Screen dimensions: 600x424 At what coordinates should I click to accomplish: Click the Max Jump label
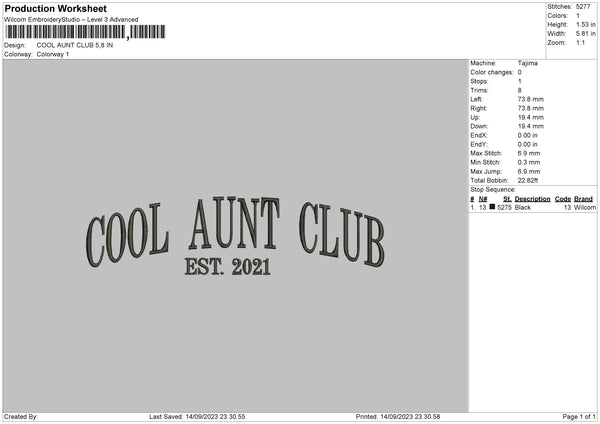pyautogui.click(x=486, y=172)
